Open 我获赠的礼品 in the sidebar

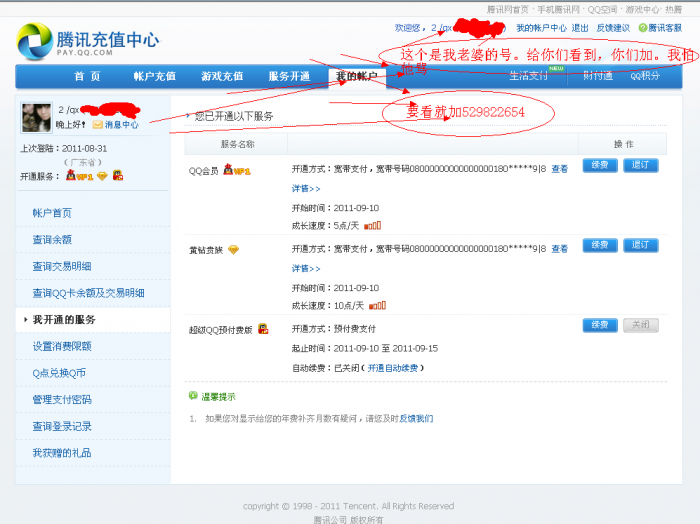coord(62,453)
